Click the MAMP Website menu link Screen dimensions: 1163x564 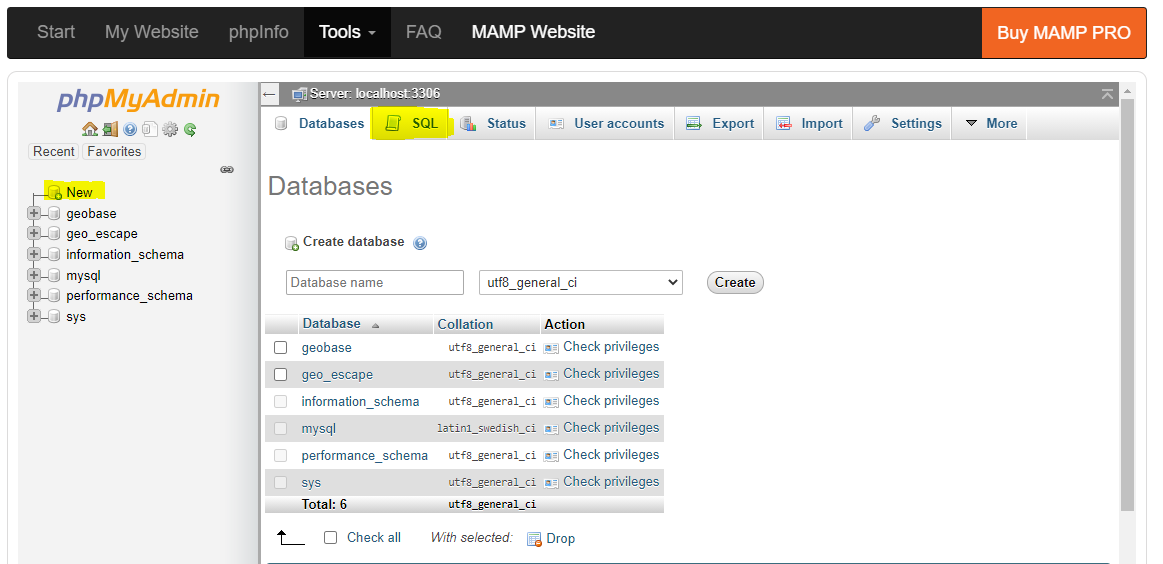click(533, 33)
